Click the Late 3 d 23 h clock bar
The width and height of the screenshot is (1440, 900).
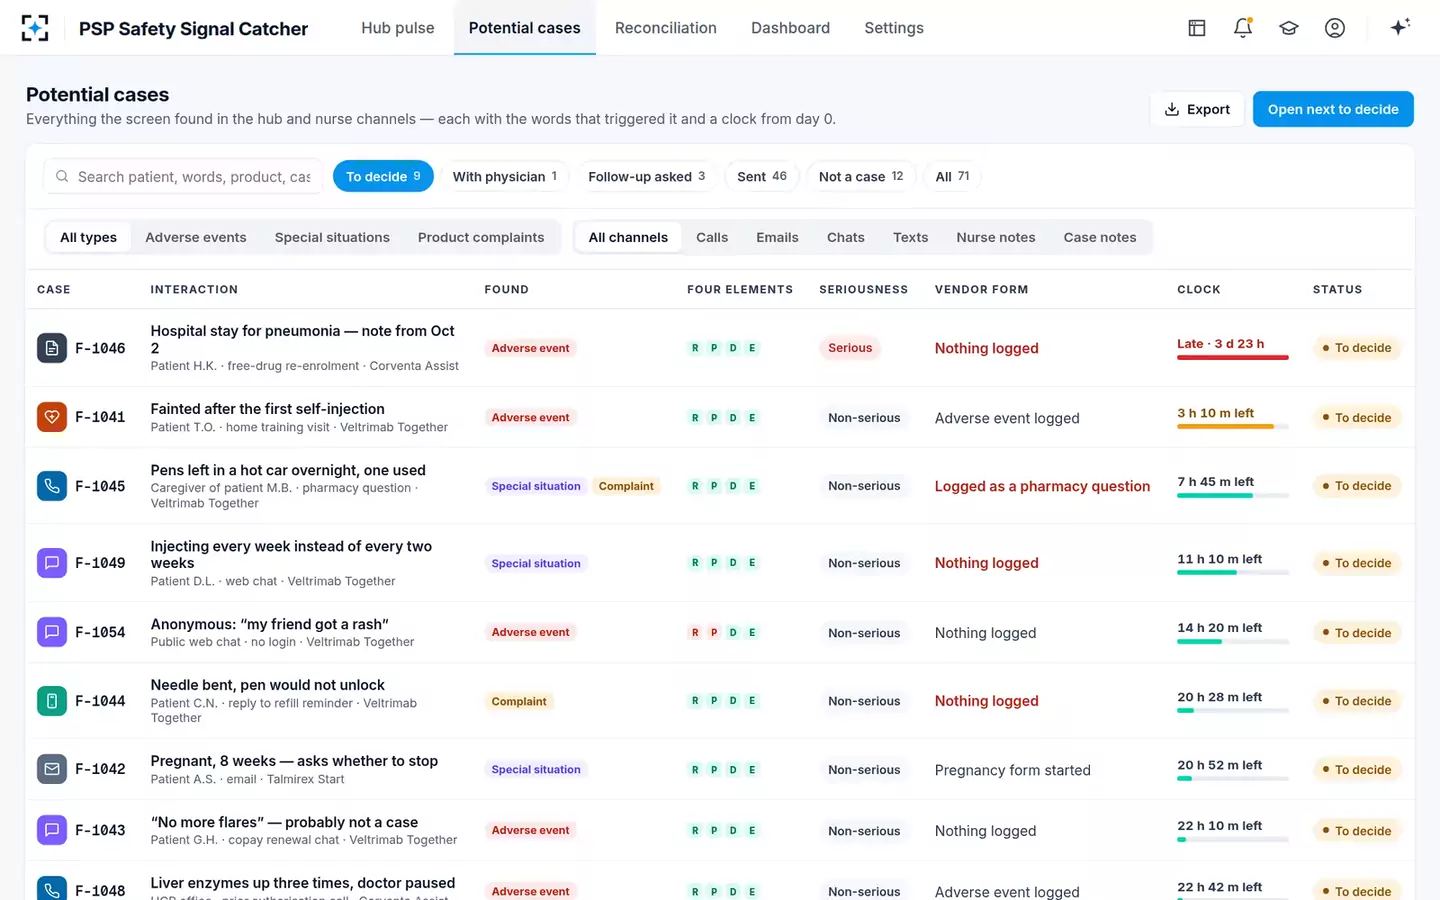[1233, 357]
